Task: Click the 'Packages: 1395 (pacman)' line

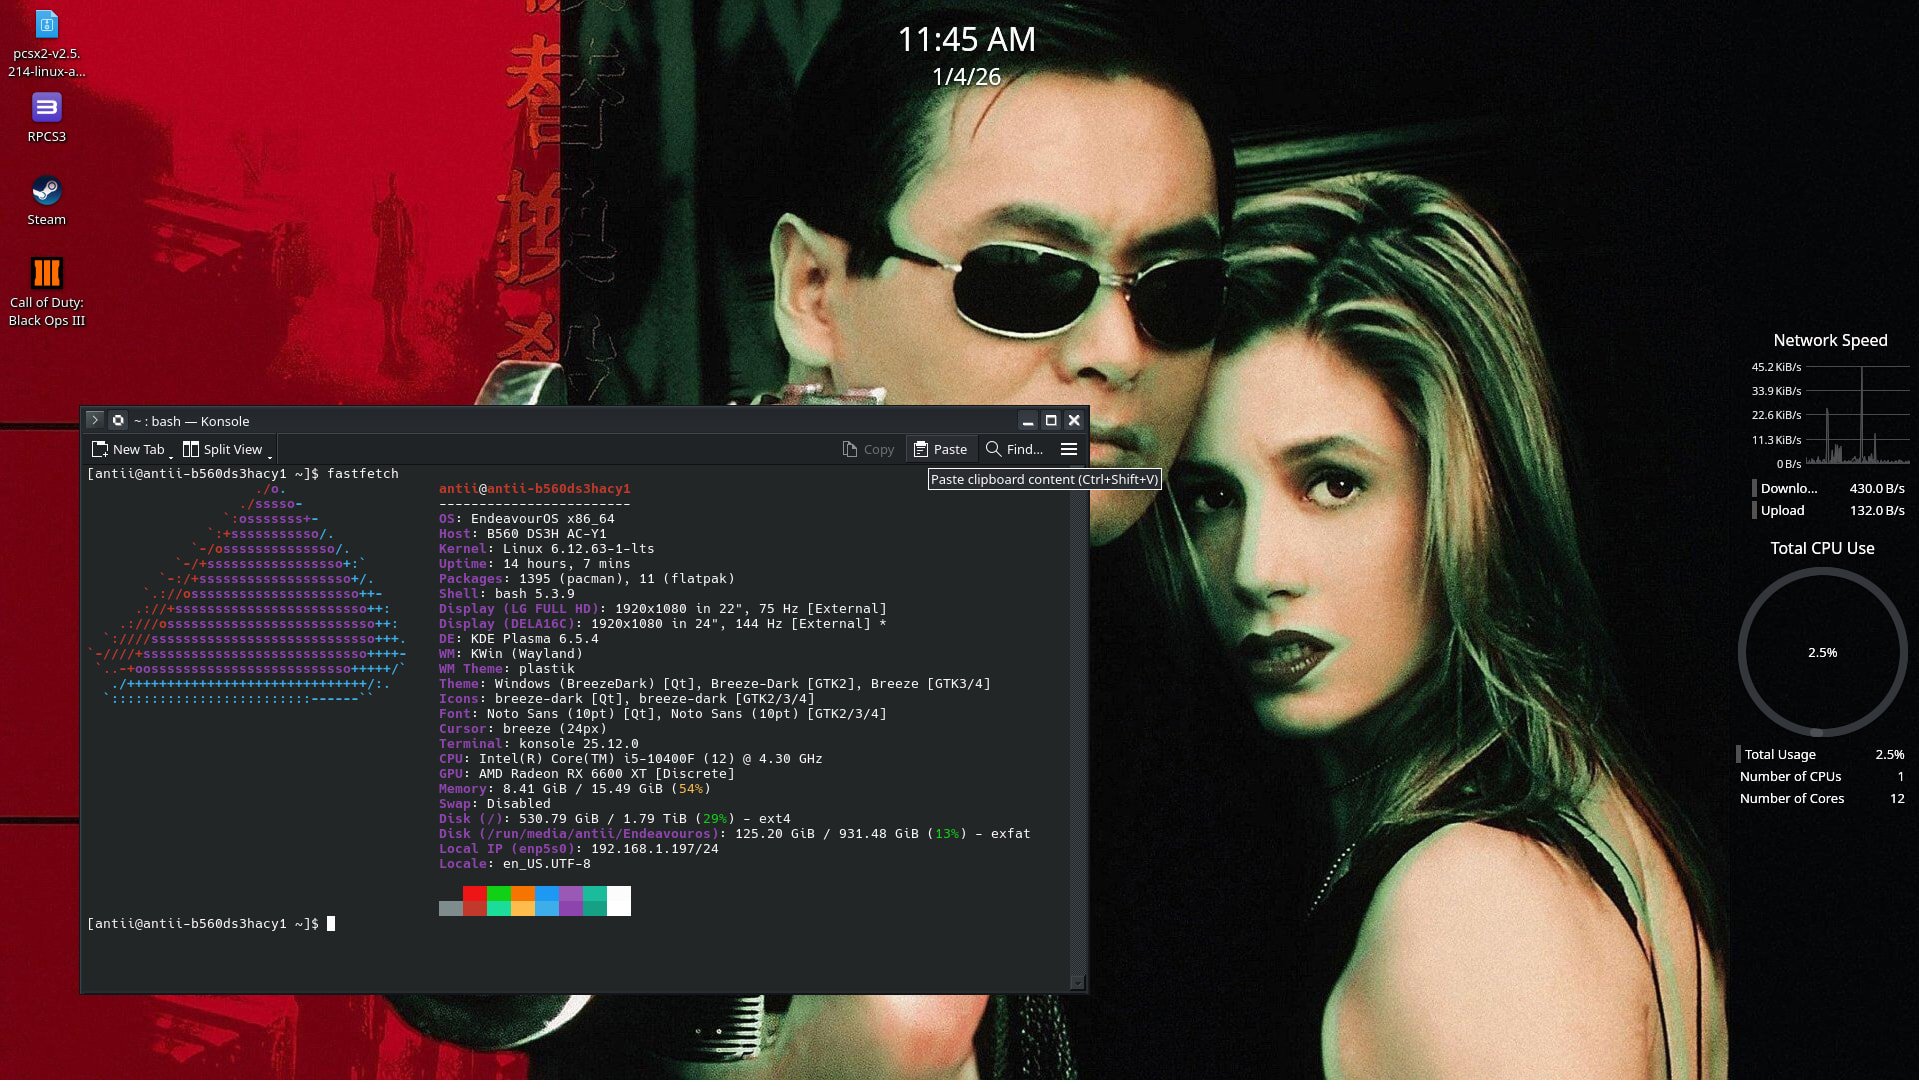Action: 587,578
